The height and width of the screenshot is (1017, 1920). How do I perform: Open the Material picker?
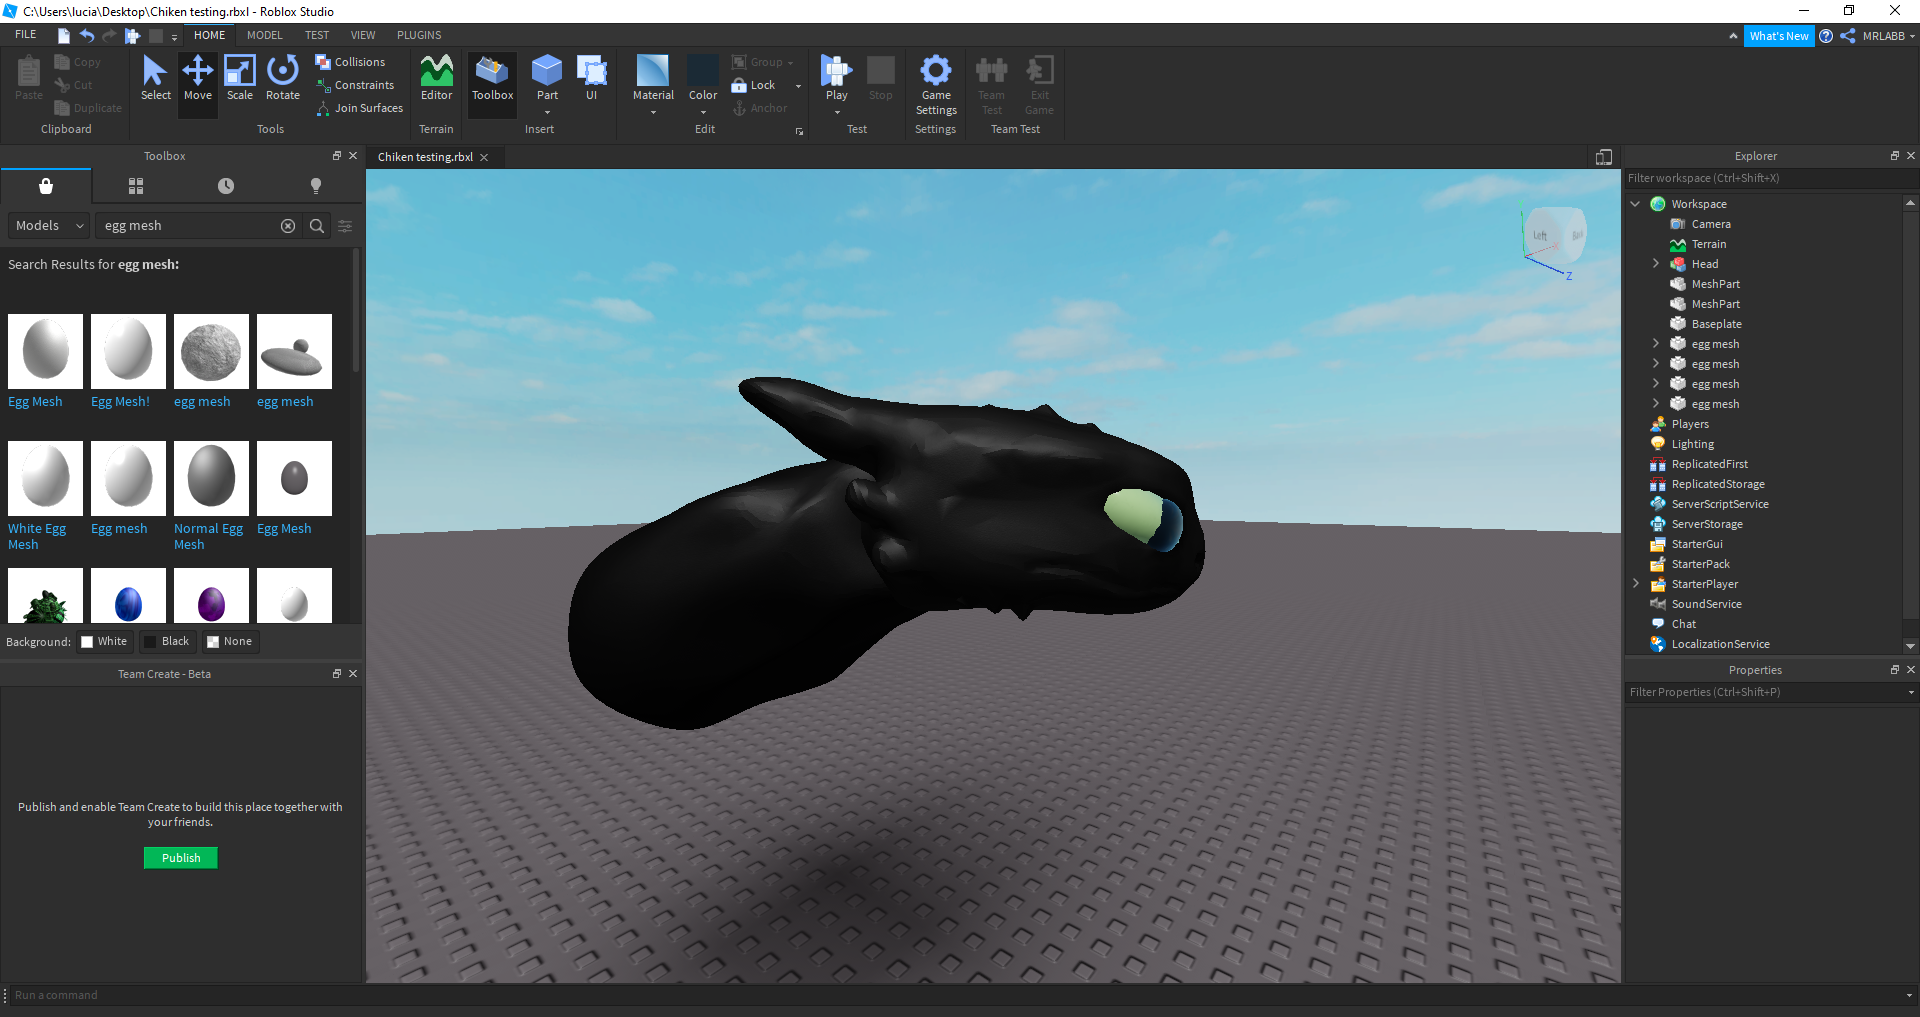[x=653, y=78]
